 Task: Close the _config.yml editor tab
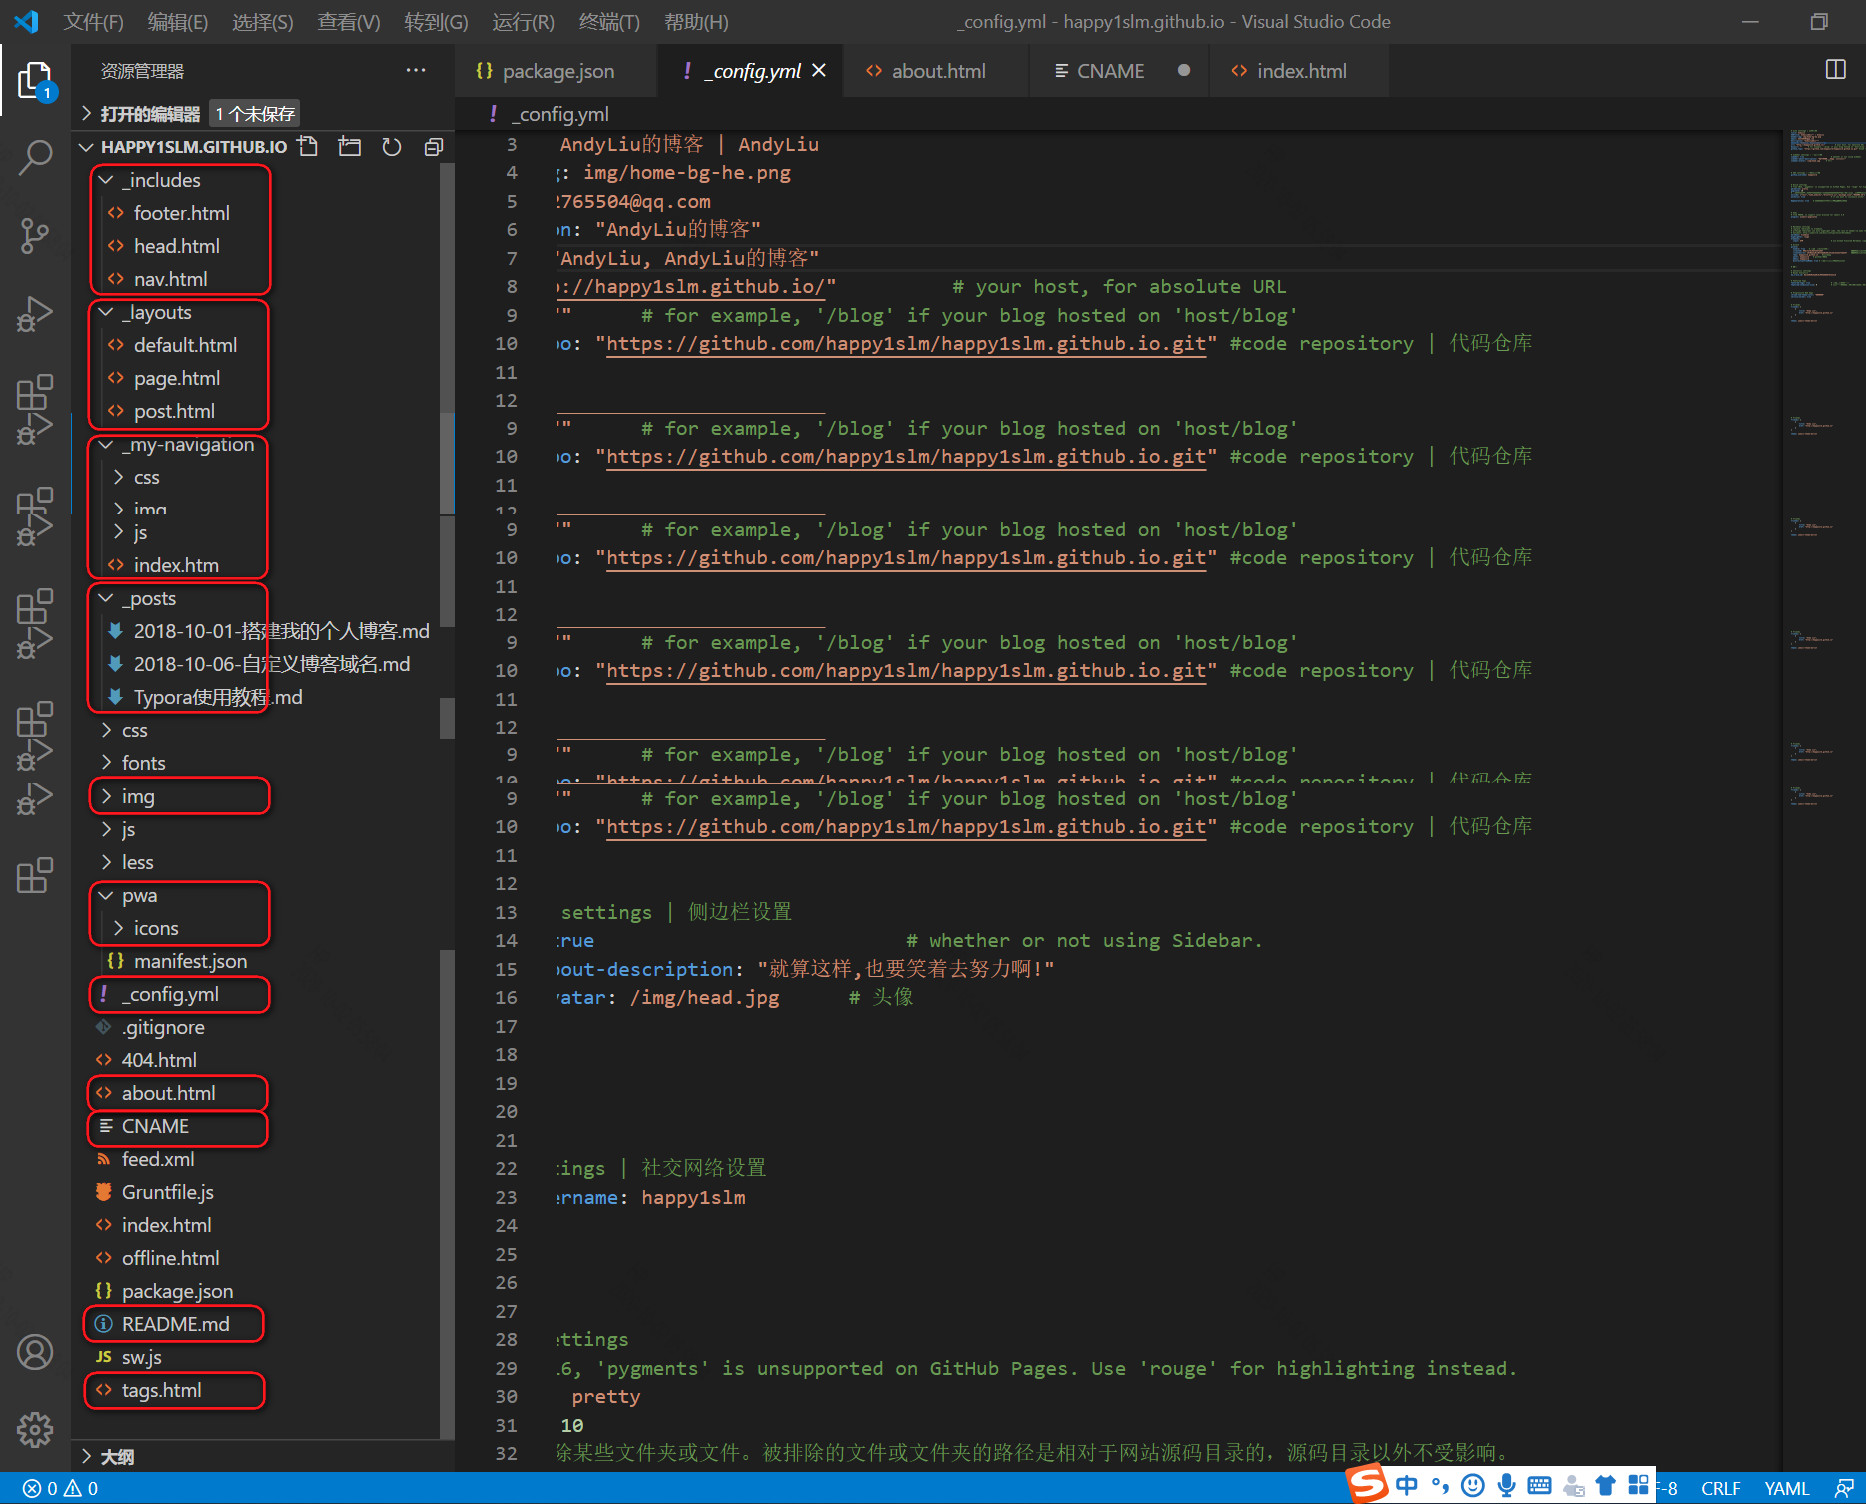click(819, 70)
